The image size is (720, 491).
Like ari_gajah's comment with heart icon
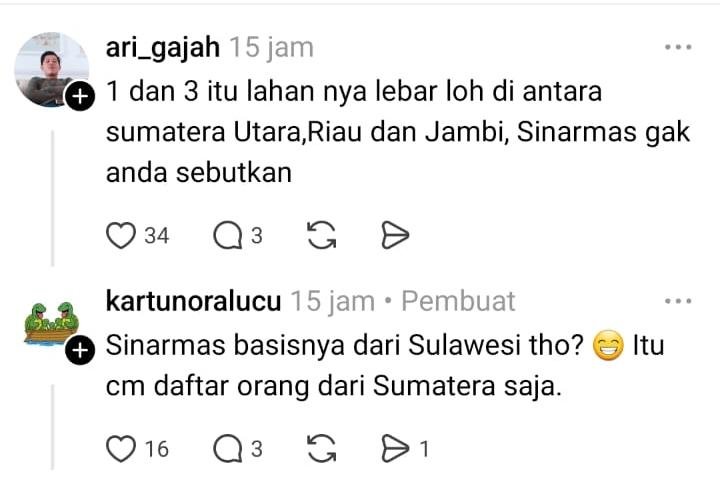(121, 236)
